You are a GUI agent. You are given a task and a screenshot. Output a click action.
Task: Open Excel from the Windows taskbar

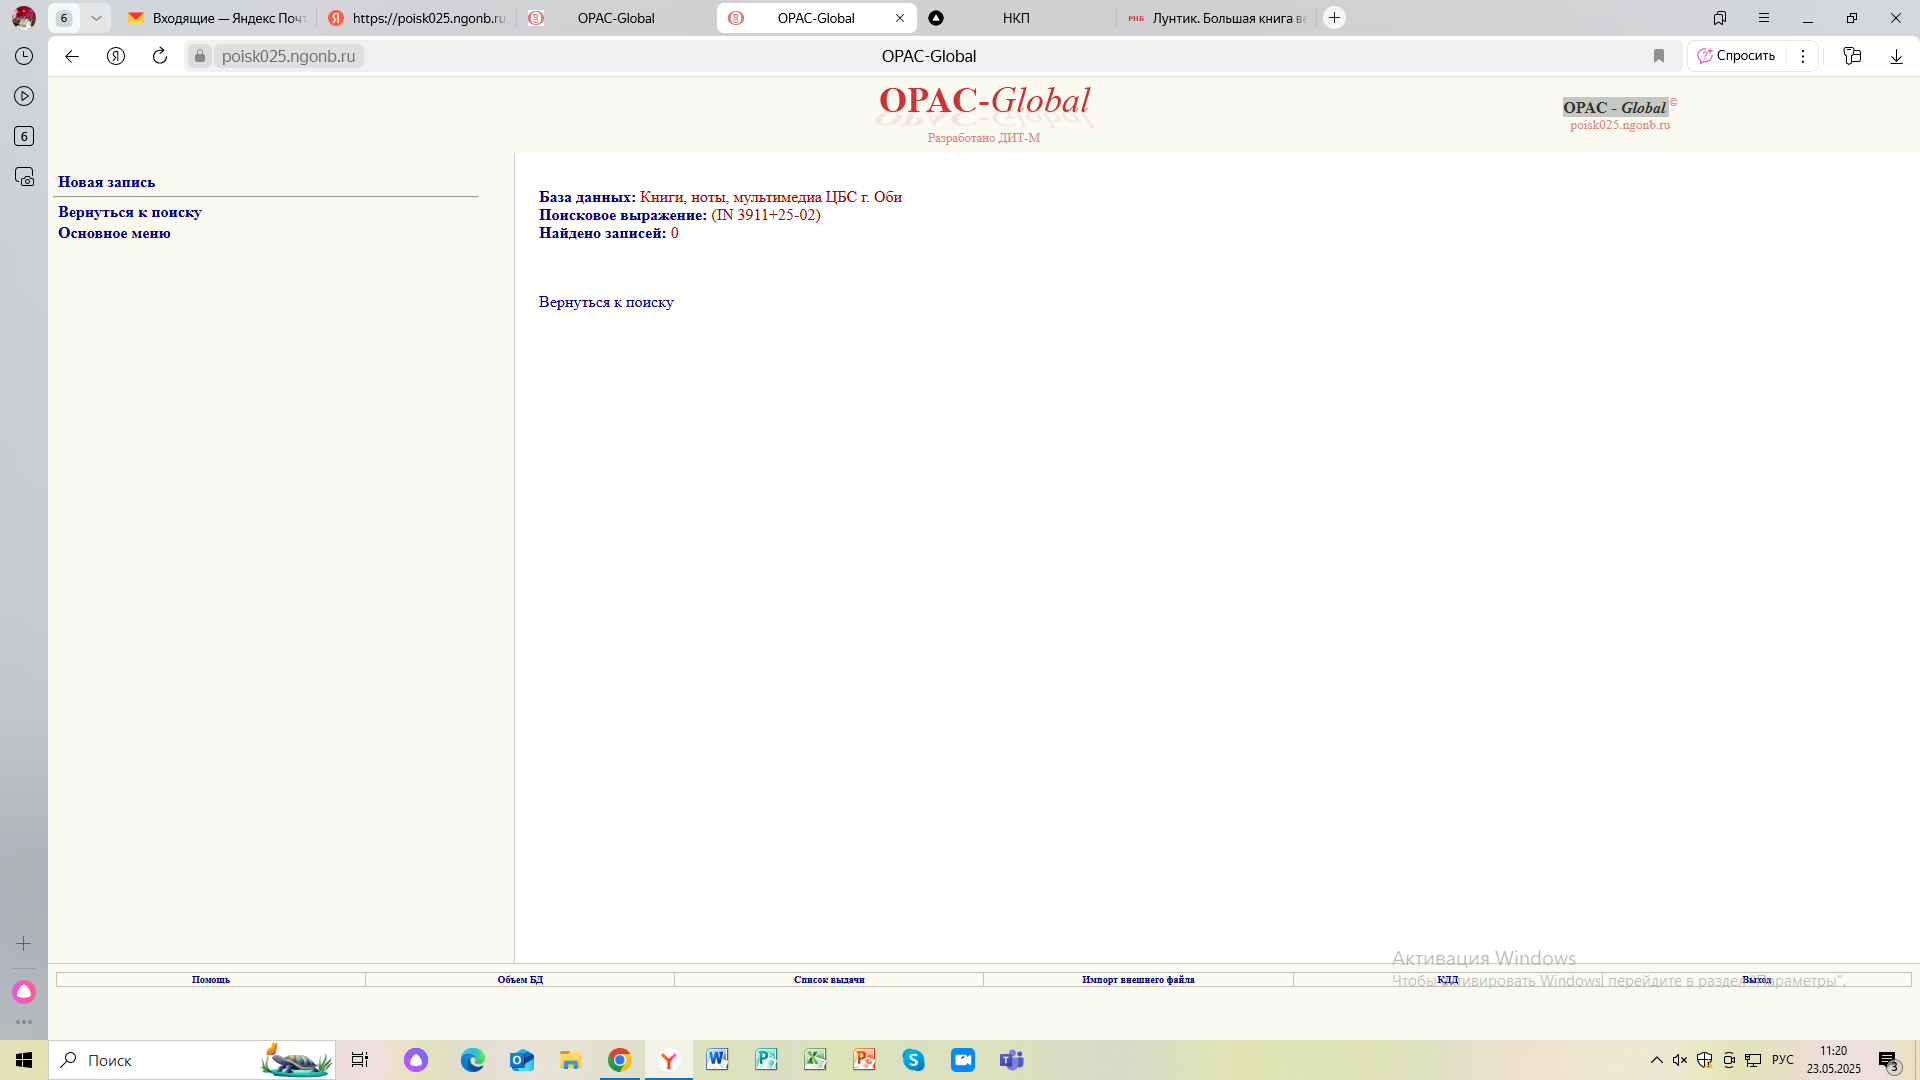coord(815,1060)
